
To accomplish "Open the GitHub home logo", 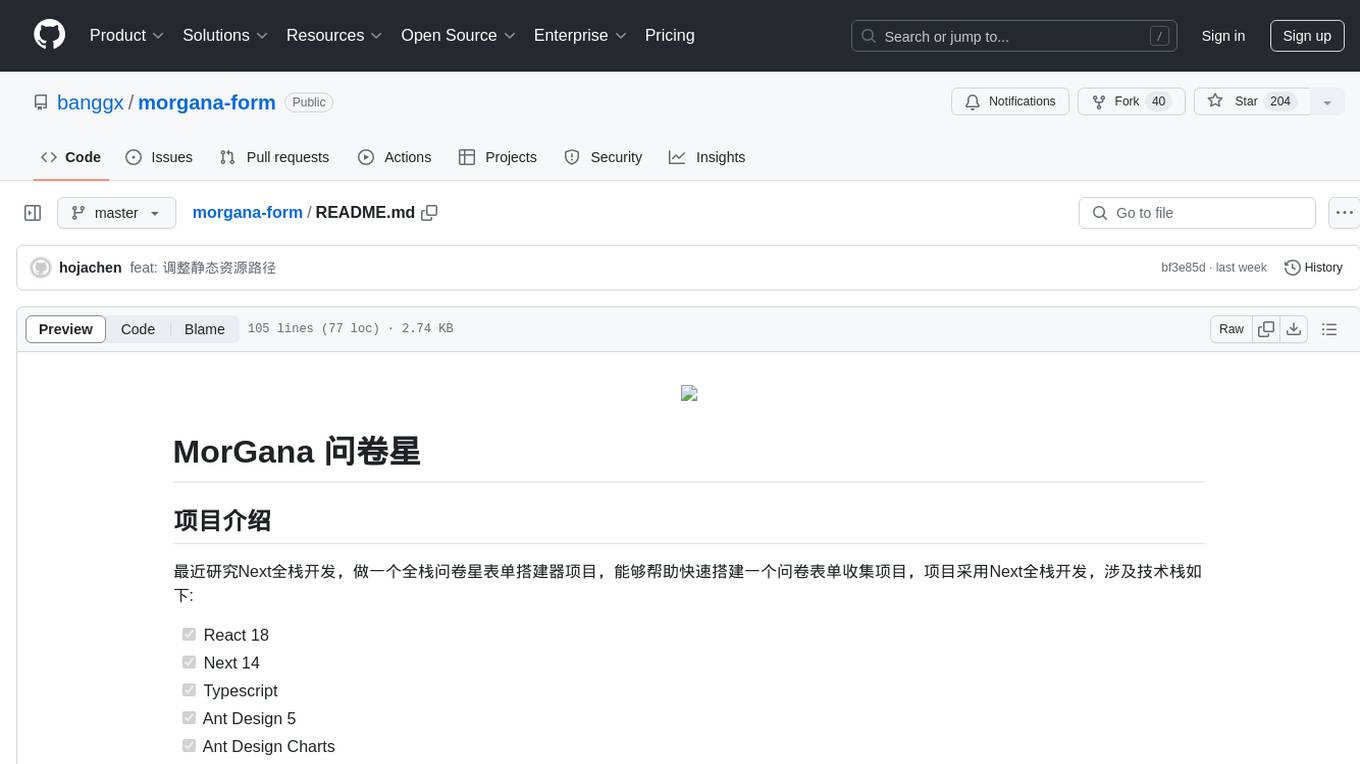I will tap(49, 35).
